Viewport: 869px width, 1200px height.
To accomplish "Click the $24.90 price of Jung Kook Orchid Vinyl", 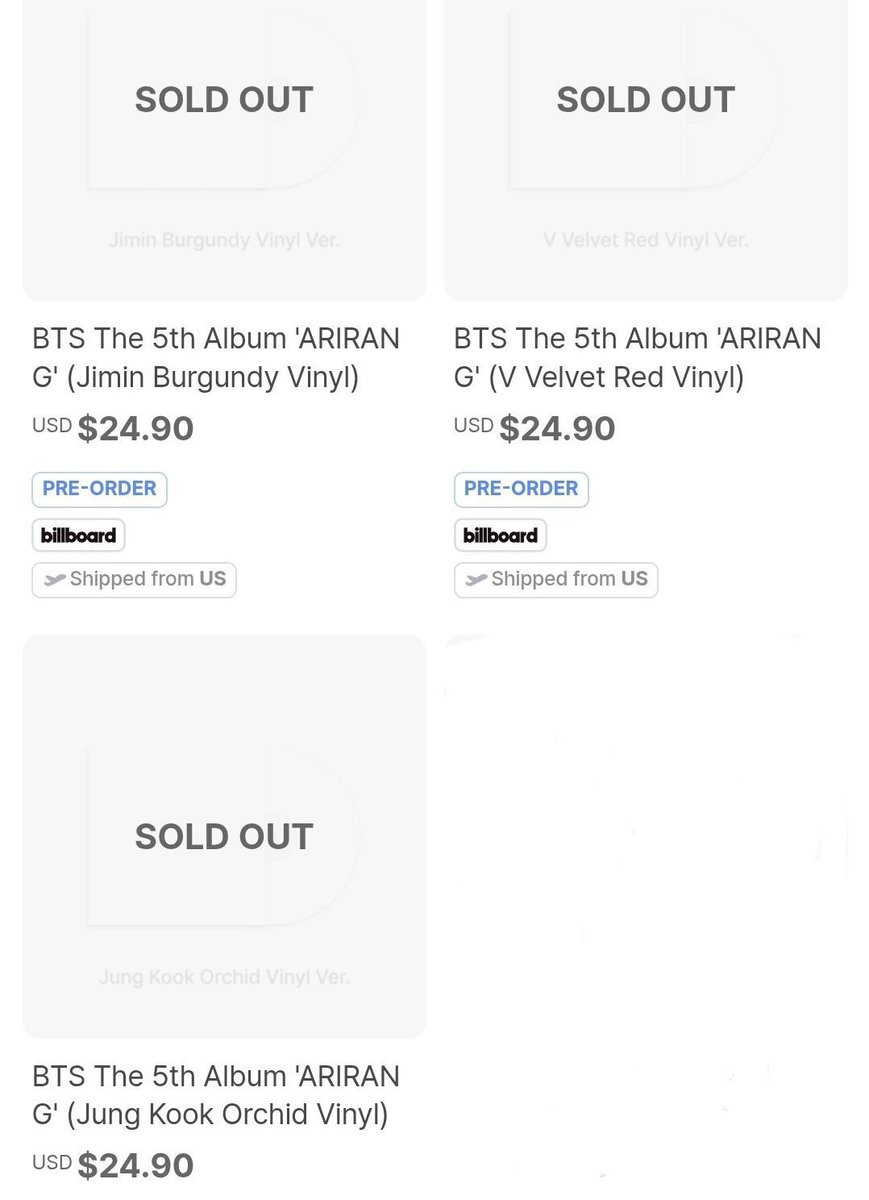I will click(135, 1166).
